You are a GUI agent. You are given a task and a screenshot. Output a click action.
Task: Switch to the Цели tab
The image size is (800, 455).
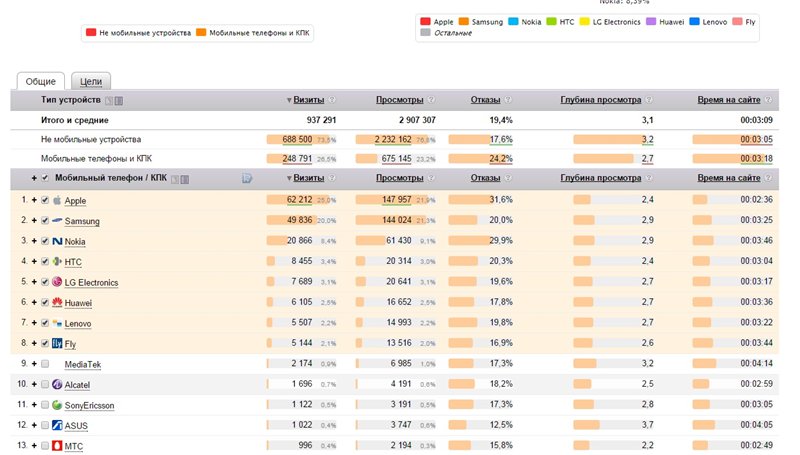pyautogui.click(x=91, y=81)
